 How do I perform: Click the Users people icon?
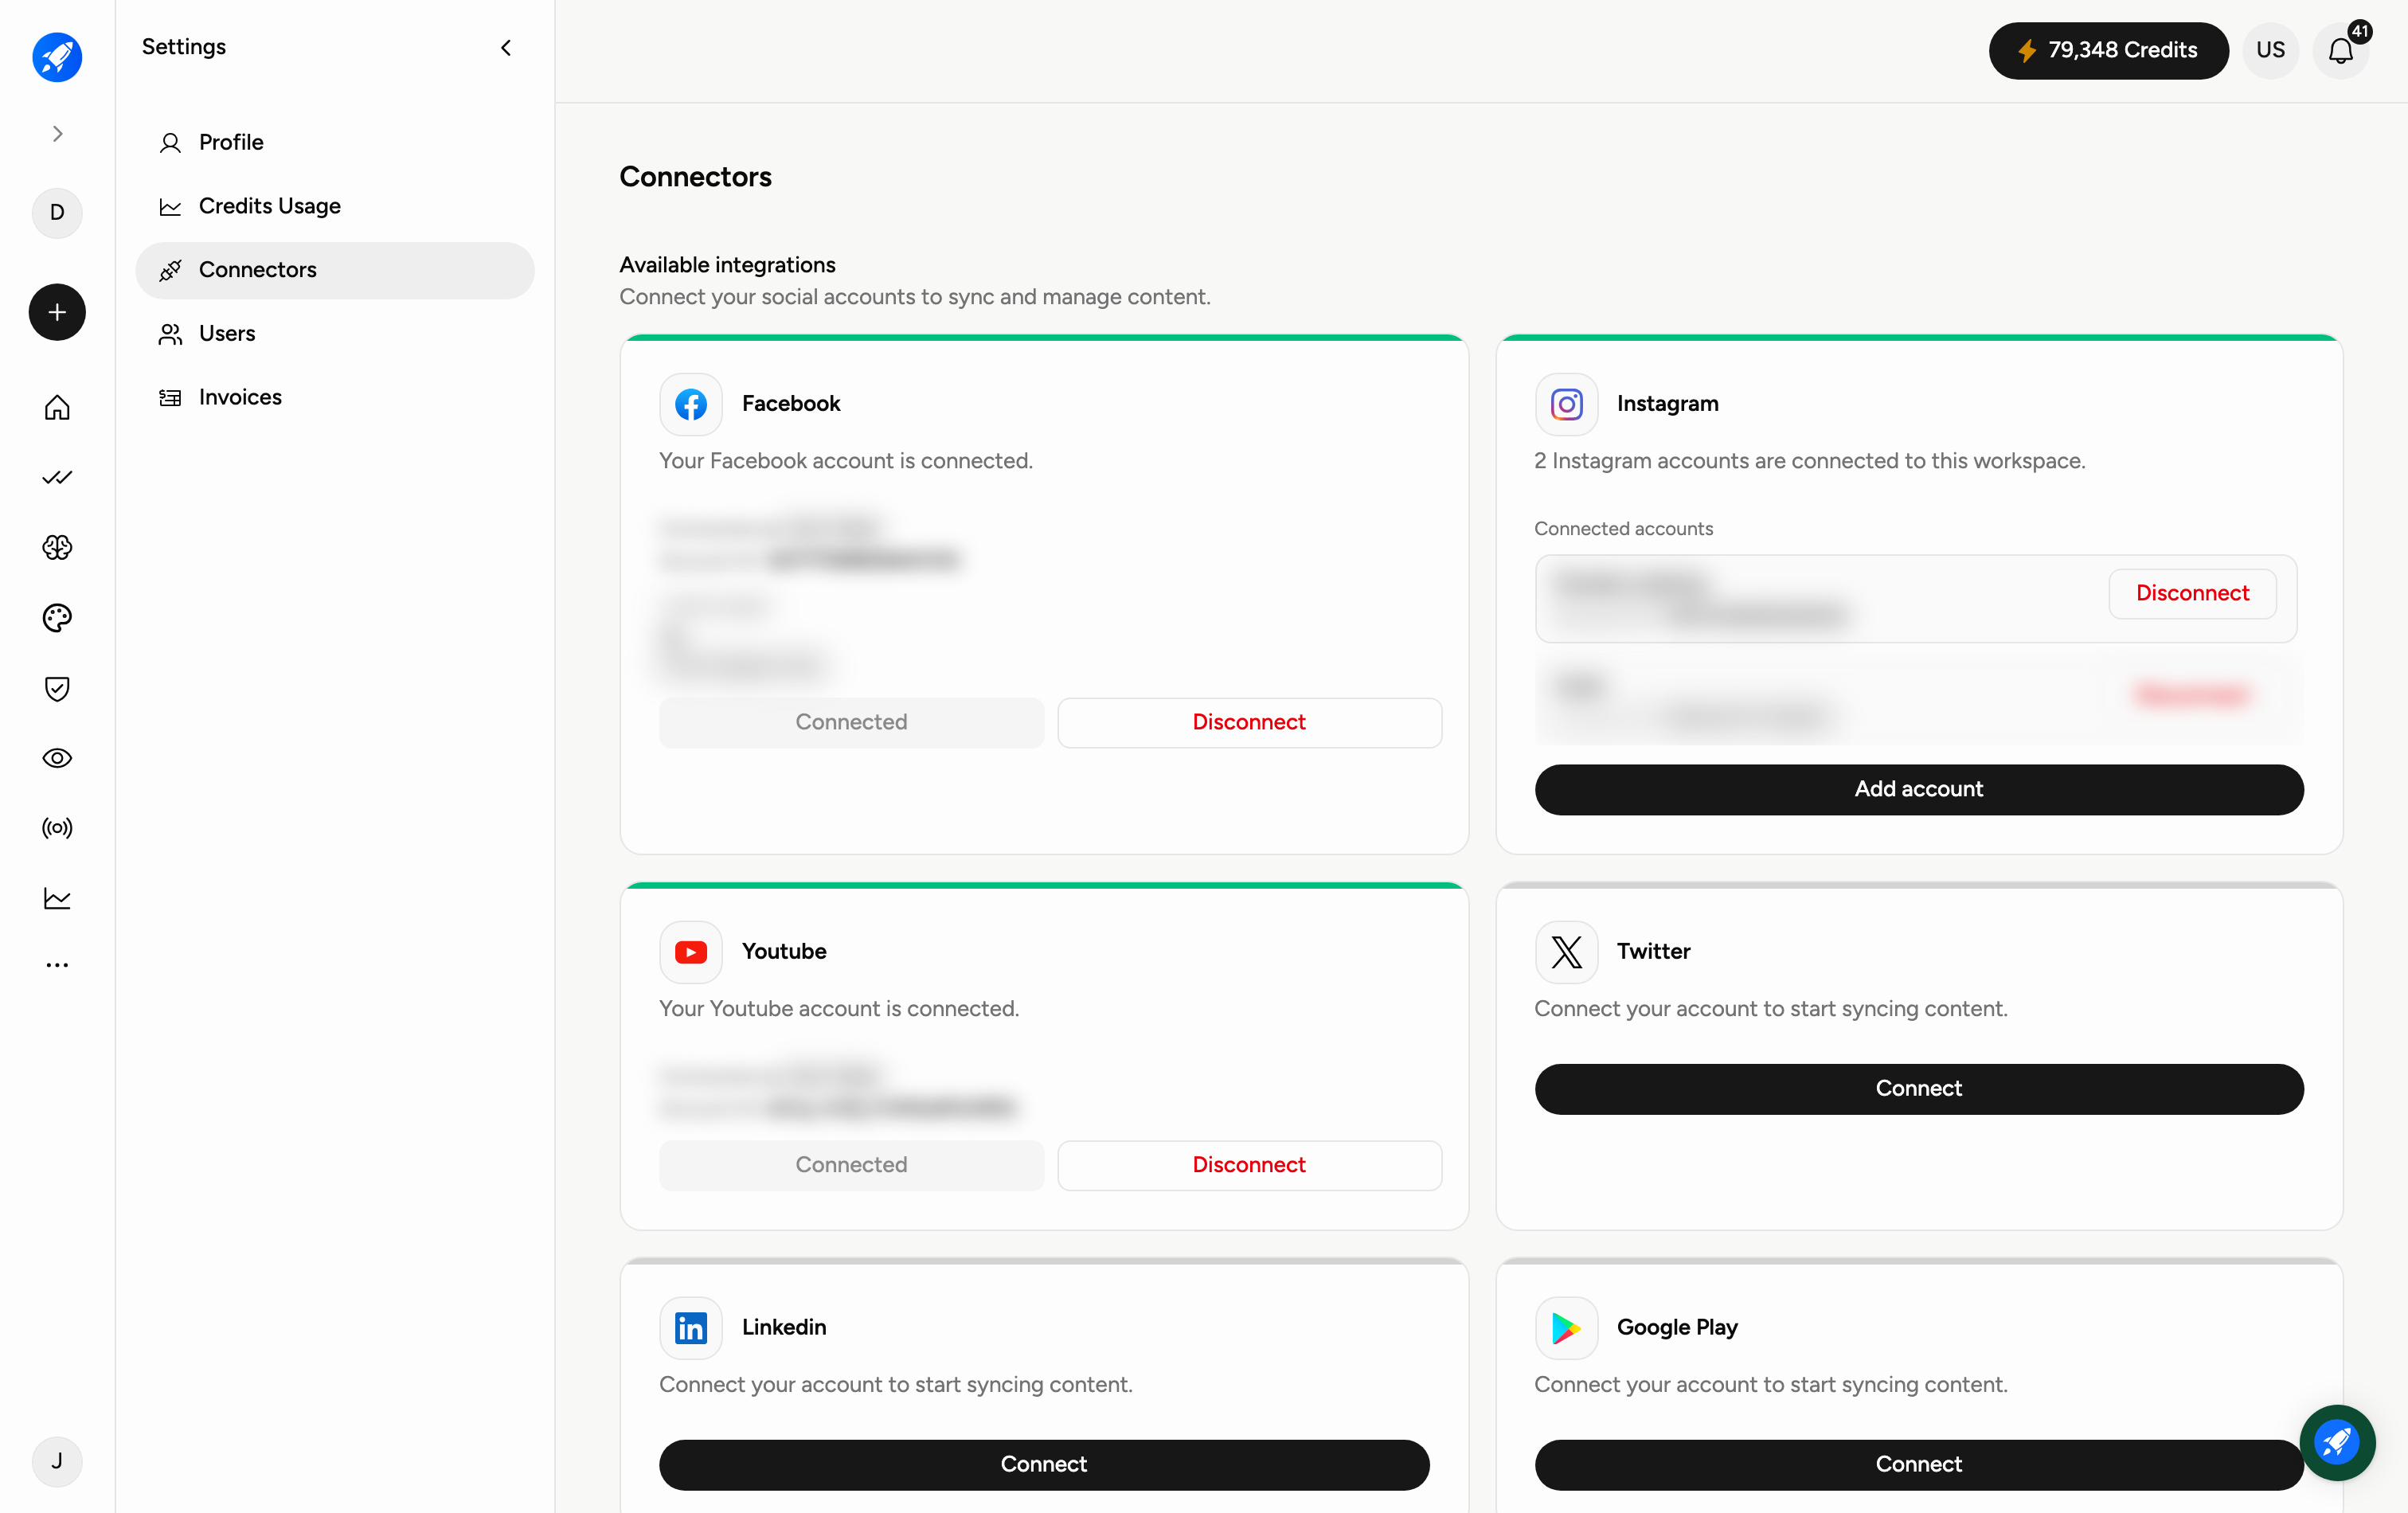click(x=170, y=334)
